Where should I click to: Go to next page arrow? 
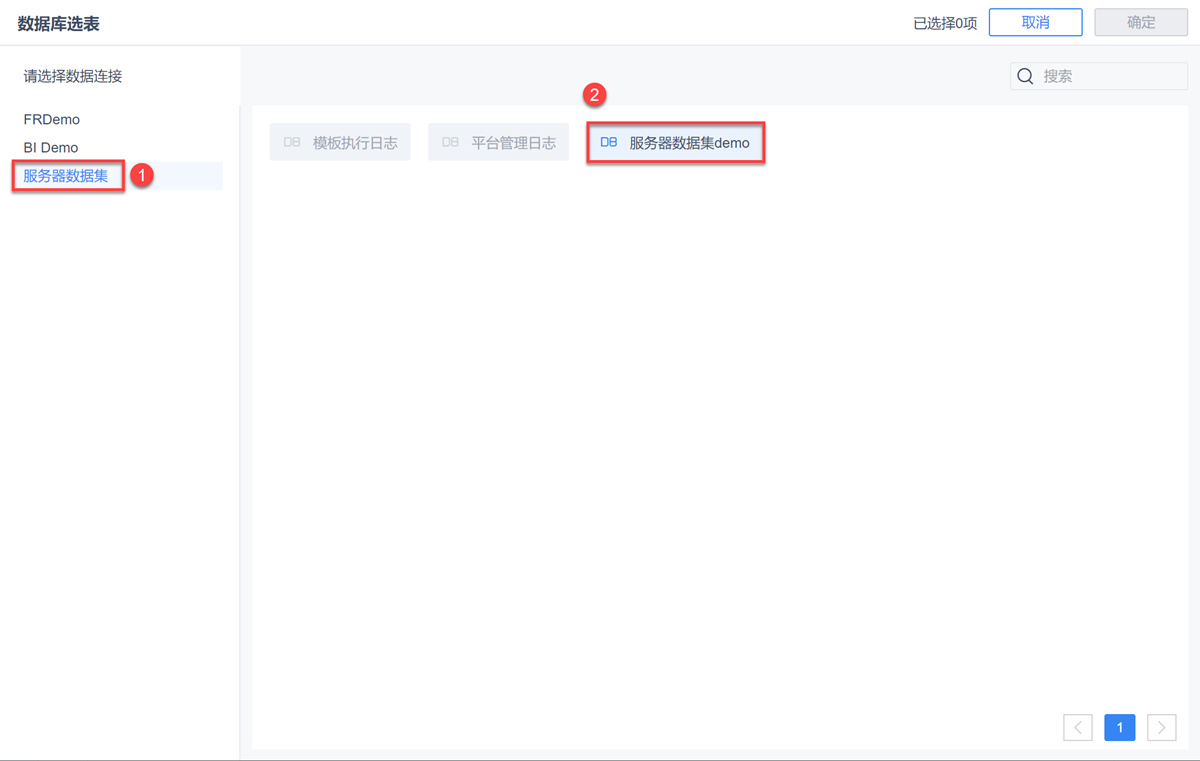tap(1161, 728)
